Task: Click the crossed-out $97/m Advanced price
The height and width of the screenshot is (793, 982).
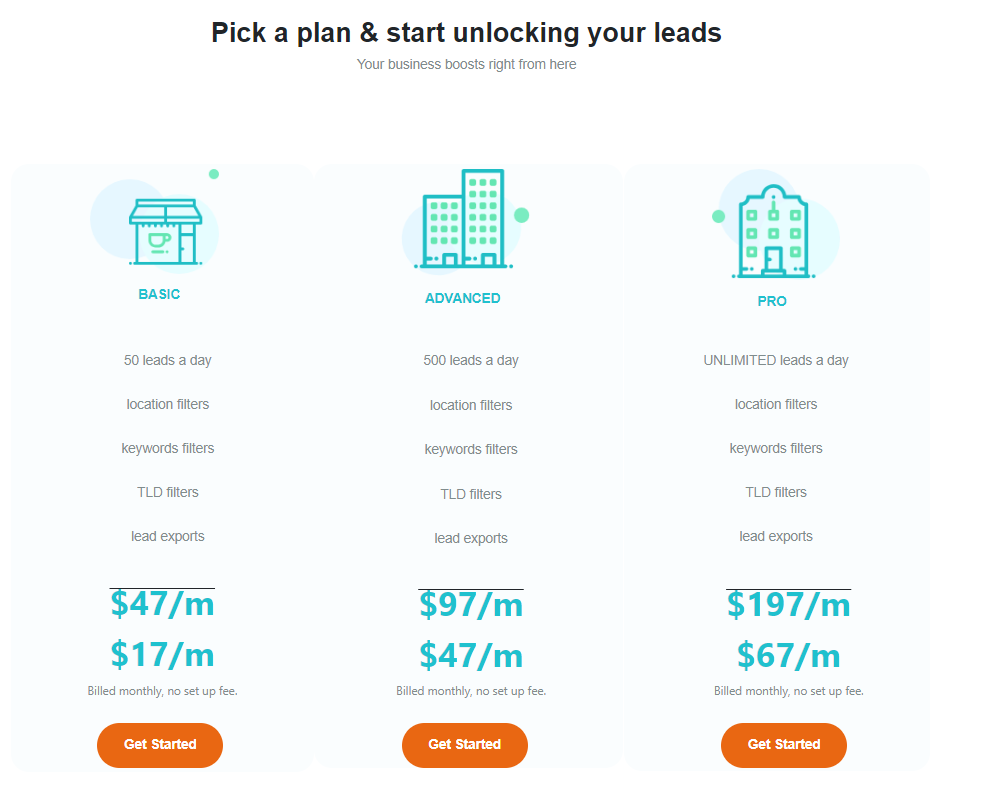Action: pos(471,605)
